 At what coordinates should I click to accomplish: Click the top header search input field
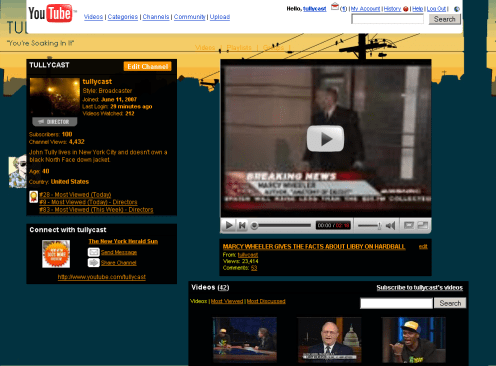click(x=387, y=19)
